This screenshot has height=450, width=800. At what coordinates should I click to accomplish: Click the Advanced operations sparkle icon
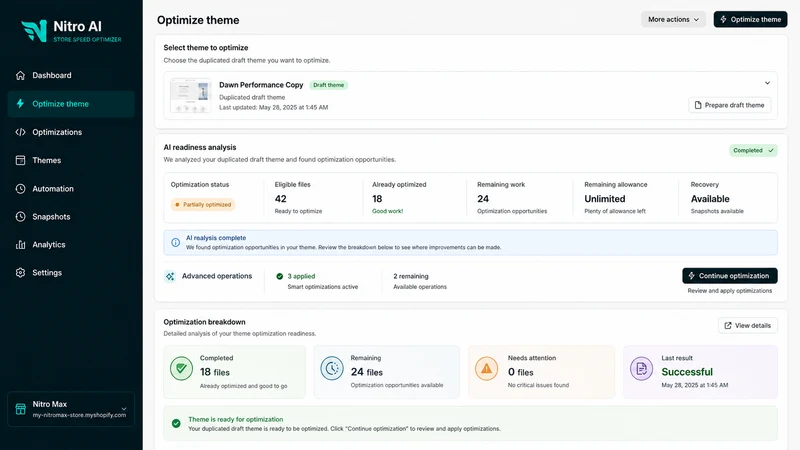tap(170, 277)
